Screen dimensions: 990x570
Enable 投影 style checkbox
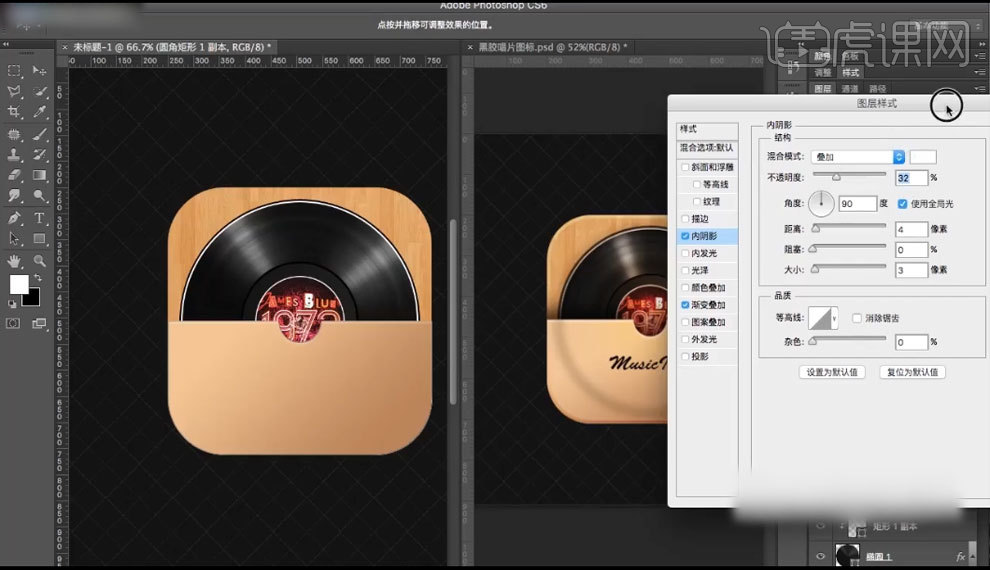pos(685,357)
